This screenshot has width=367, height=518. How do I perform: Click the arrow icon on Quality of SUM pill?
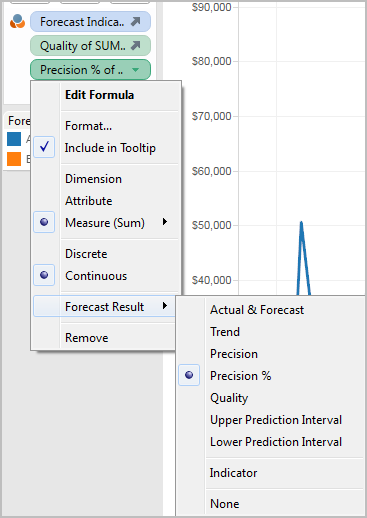tap(136, 45)
